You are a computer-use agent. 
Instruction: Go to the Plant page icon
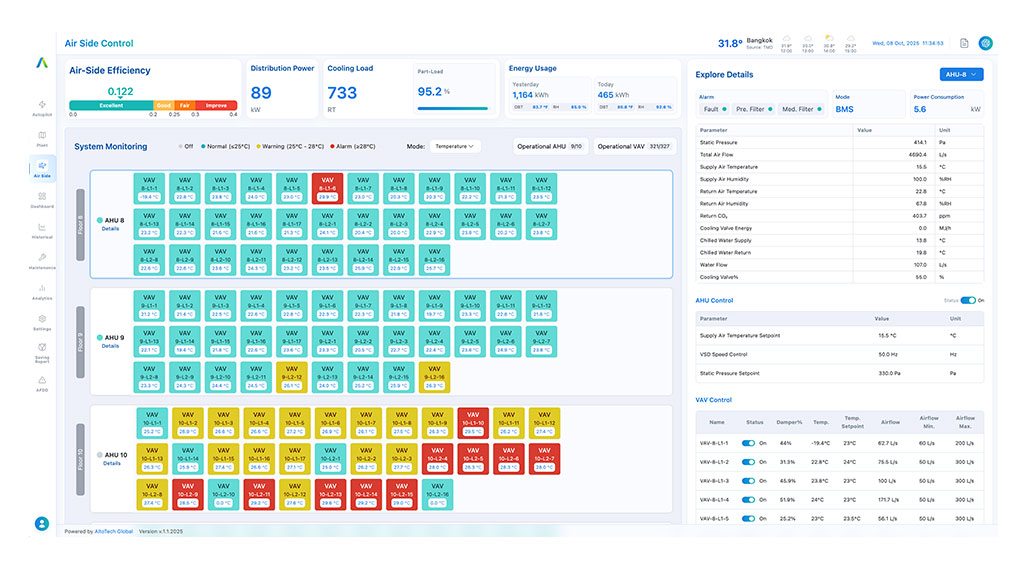click(42, 136)
